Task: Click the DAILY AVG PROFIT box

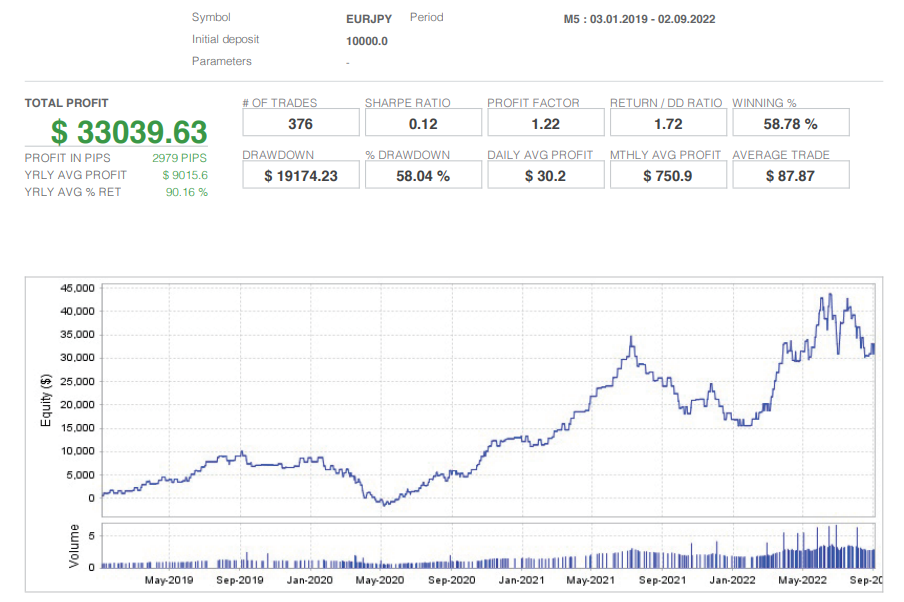Action: tap(545, 174)
